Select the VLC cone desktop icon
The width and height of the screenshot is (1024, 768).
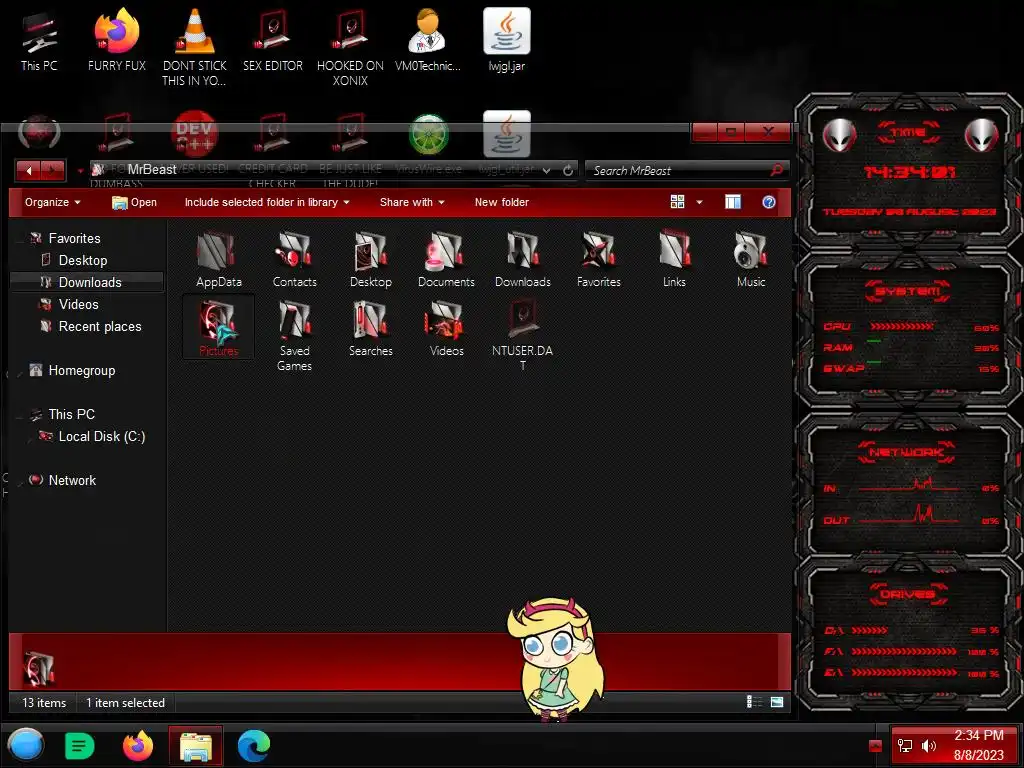click(195, 47)
